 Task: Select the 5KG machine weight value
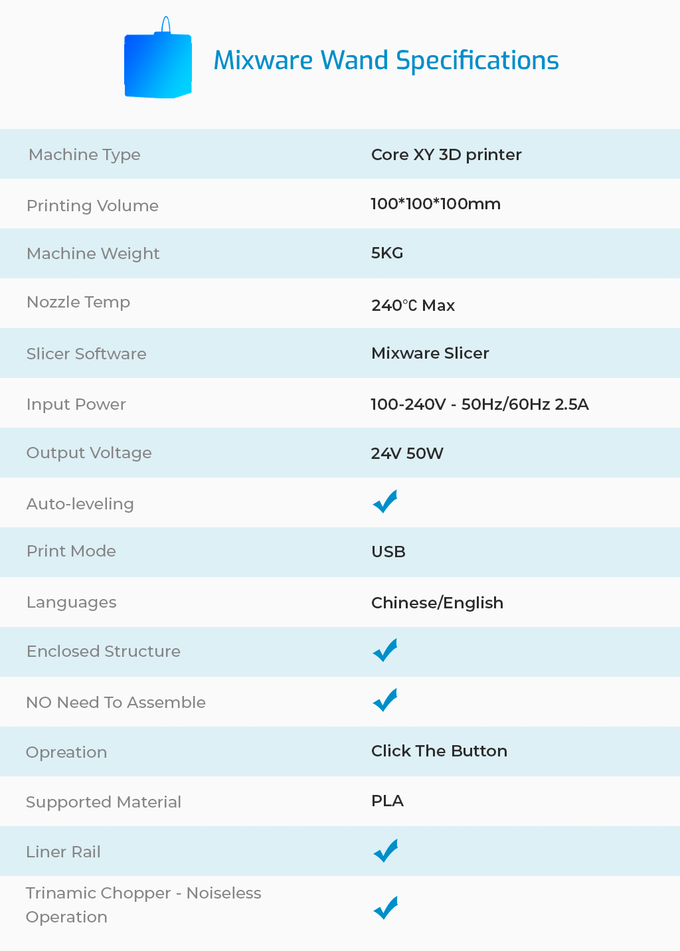387,253
